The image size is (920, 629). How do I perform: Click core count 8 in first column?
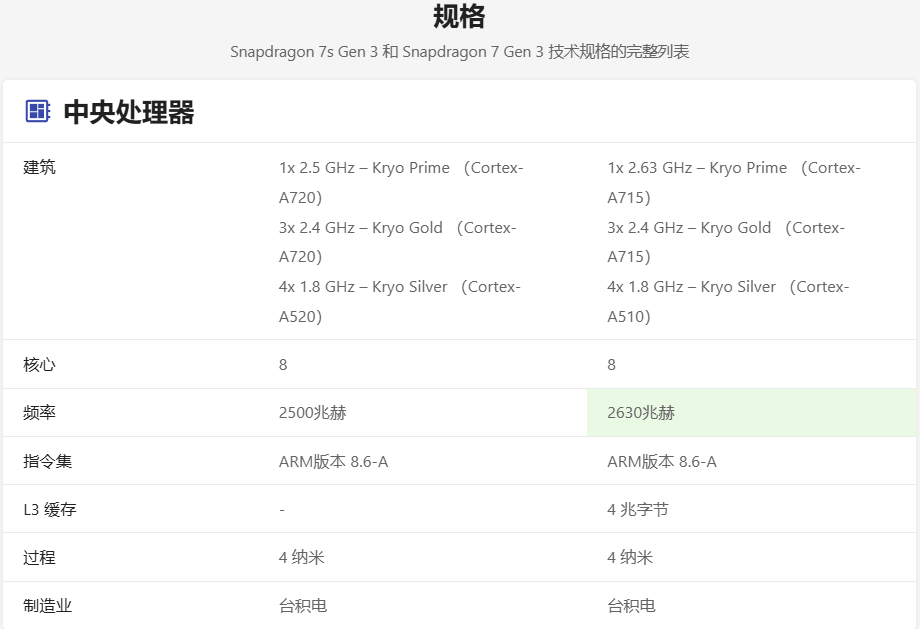(283, 365)
